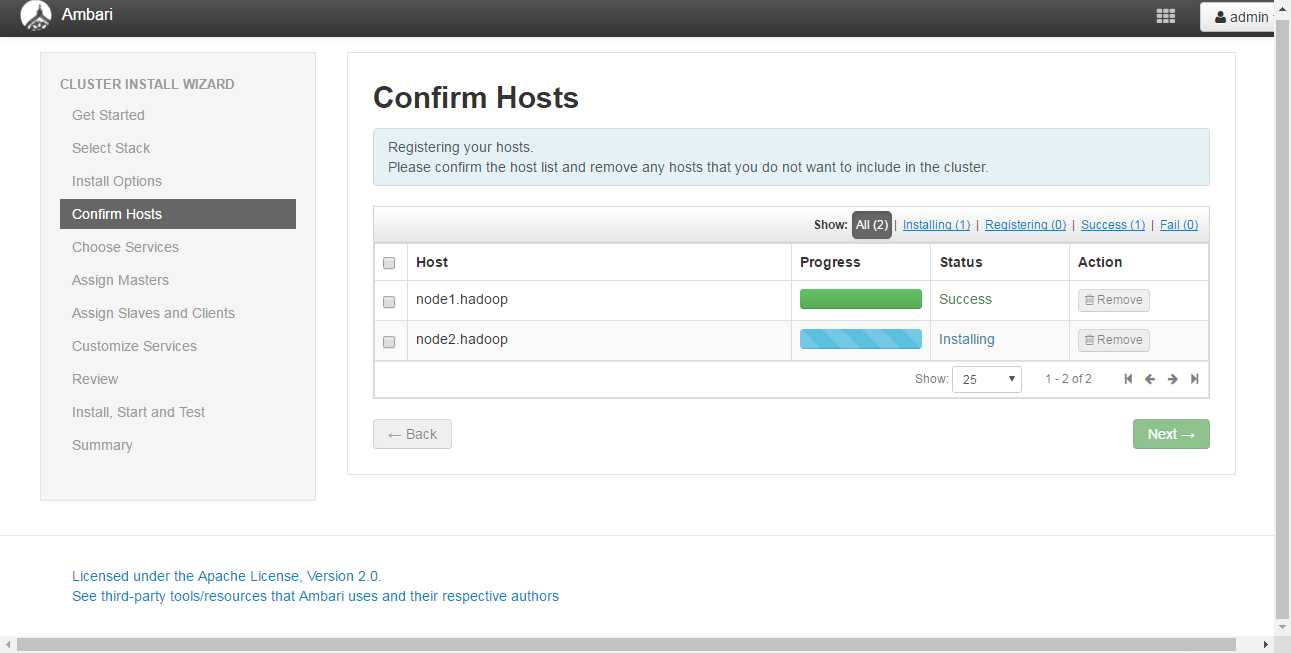The width and height of the screenshot is (1291, 653).
Task: Open third-party tools and resources link
Action: (315, 596)
